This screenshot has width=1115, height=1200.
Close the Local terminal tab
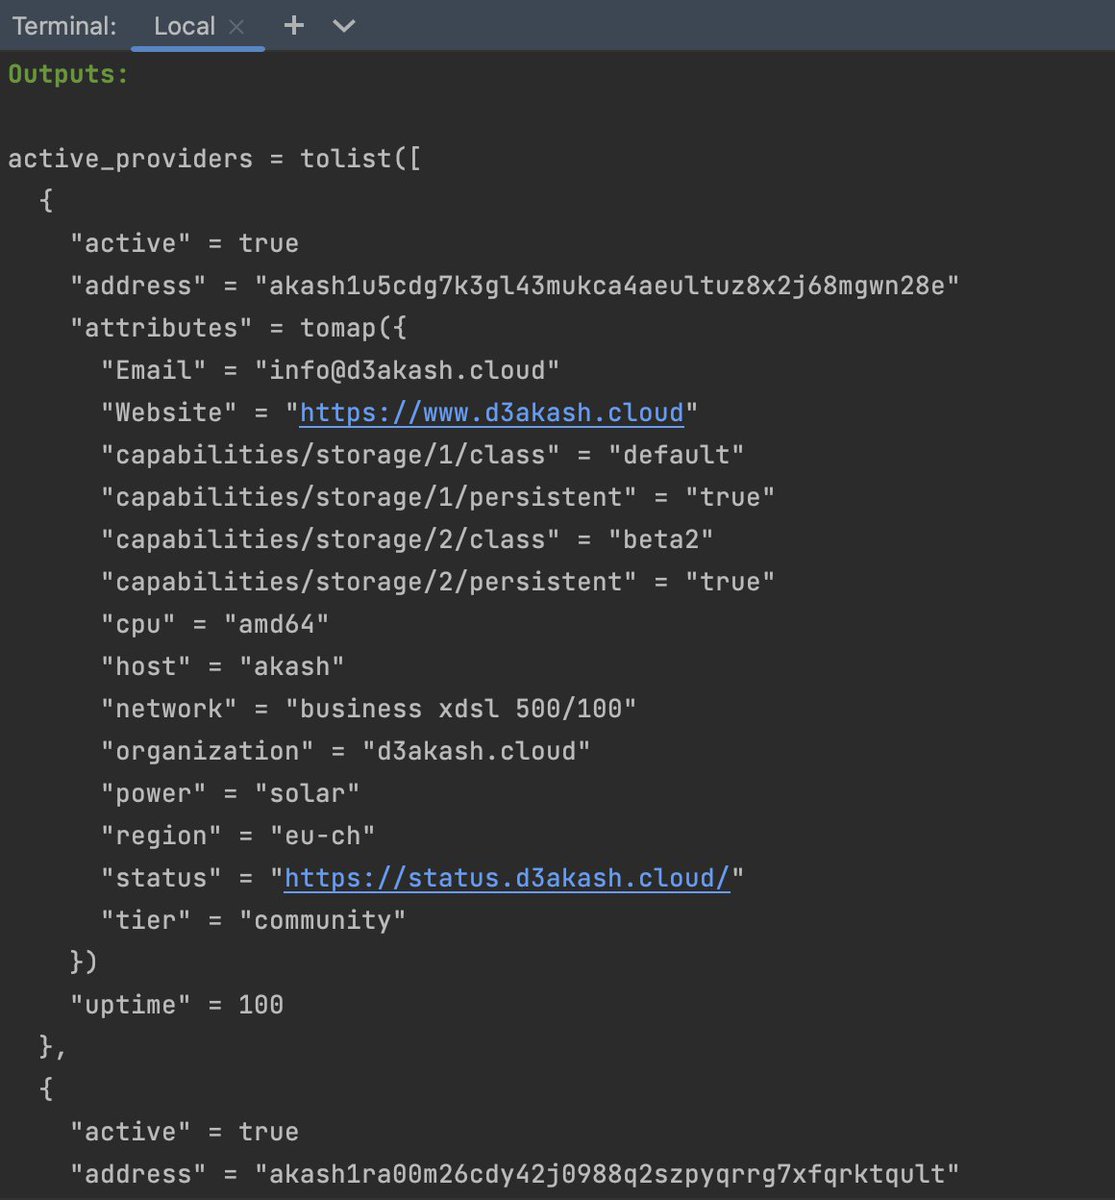(237, 27)
